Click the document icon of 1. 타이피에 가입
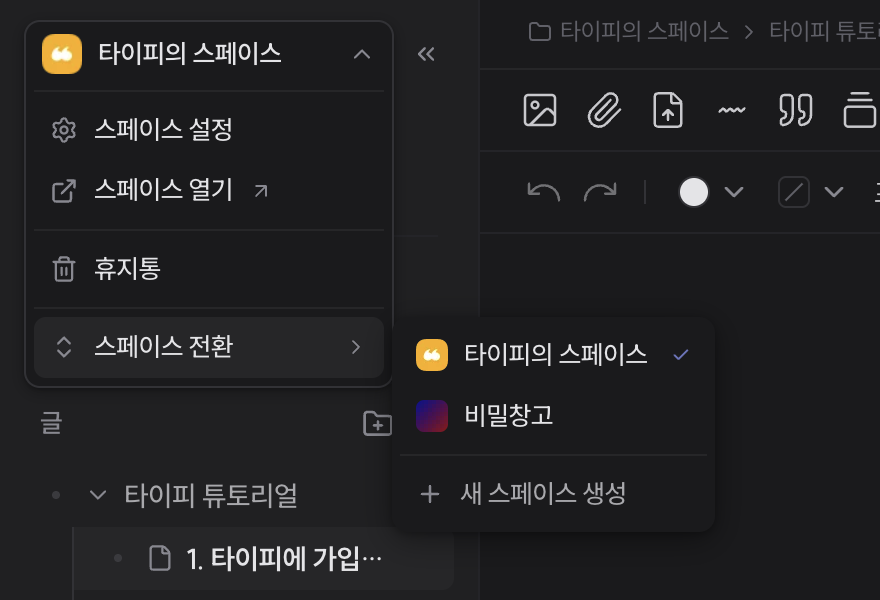The width and height of the screenshot is (880, 600). click(160, 558)
